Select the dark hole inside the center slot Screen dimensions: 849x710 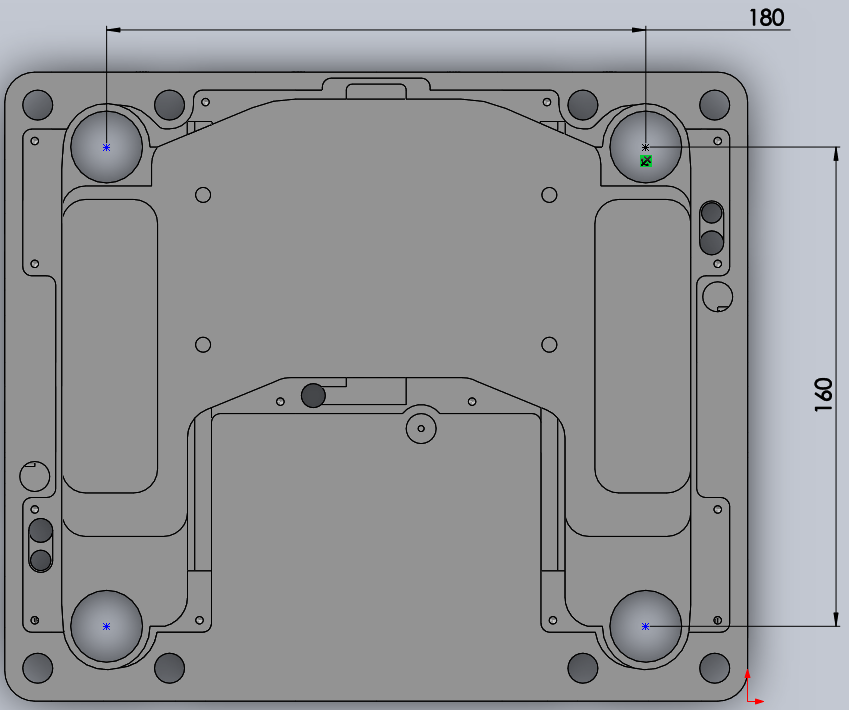(313, 395)
